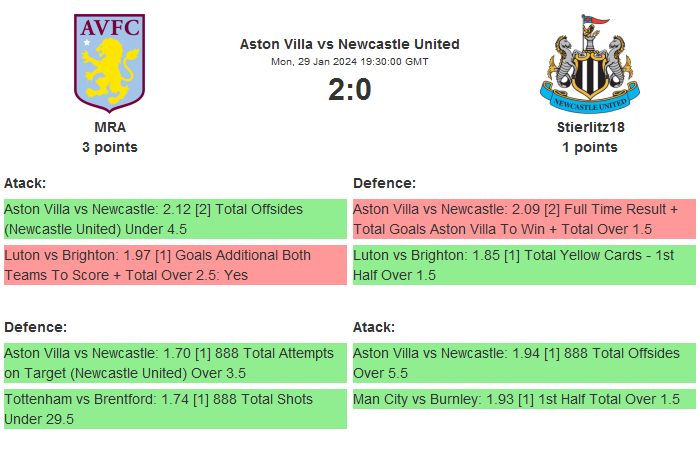Click MRA's lower Defence section heading
The height and width of the screenshot is (460, 700).
(36, 327)
